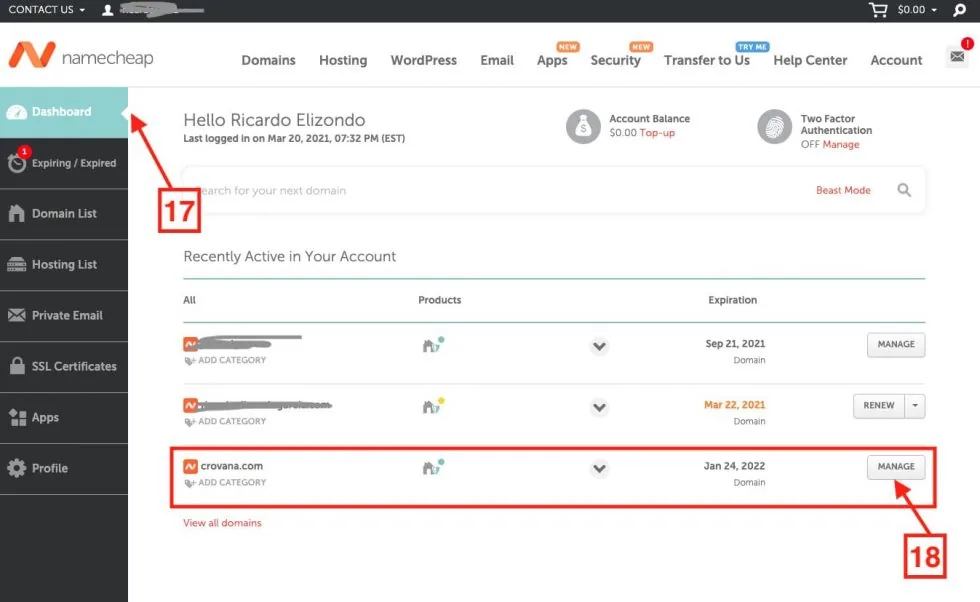
Task: Click the Account Balance money bag icon
Action: 583,126
